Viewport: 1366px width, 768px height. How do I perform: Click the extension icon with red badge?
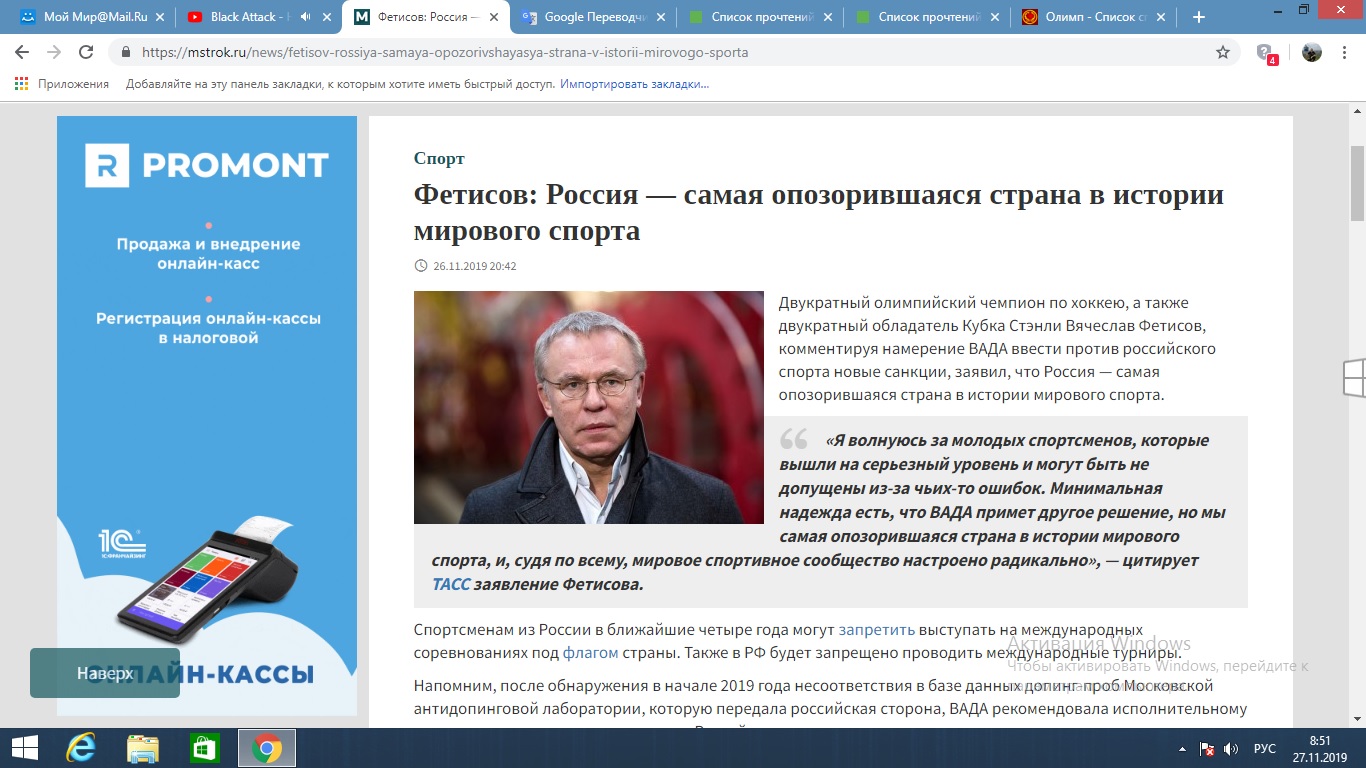[1266, 54]
